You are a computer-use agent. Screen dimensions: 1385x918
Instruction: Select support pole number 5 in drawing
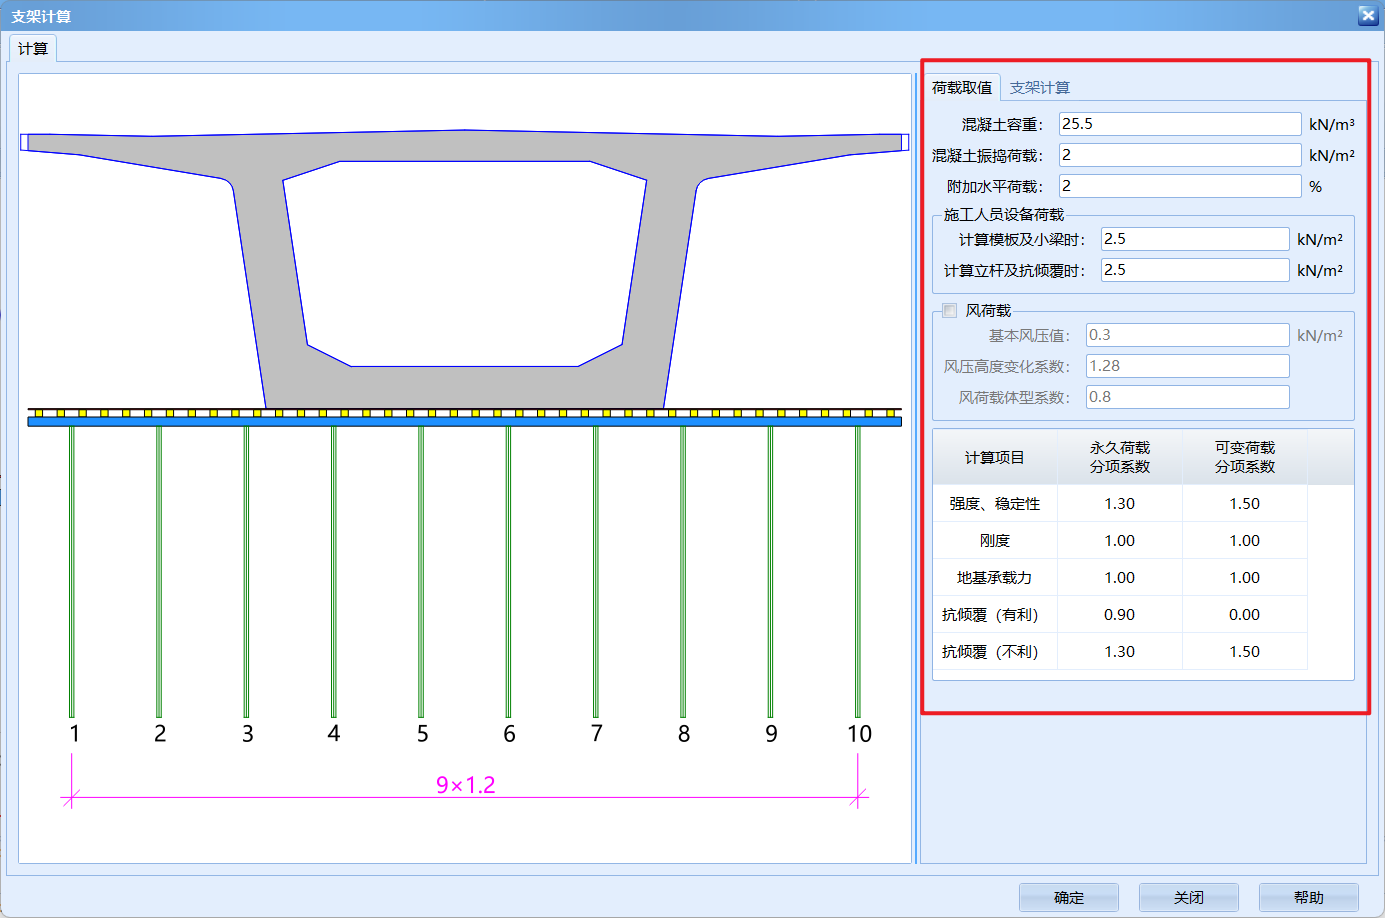[x=422, y=733]
